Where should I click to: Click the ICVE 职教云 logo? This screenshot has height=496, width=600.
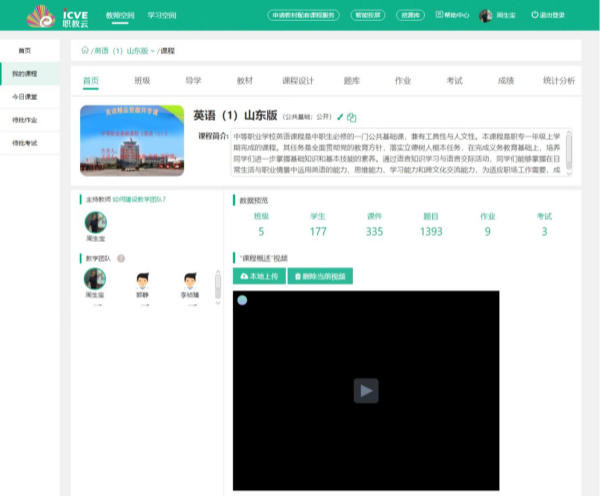[57, 16]
